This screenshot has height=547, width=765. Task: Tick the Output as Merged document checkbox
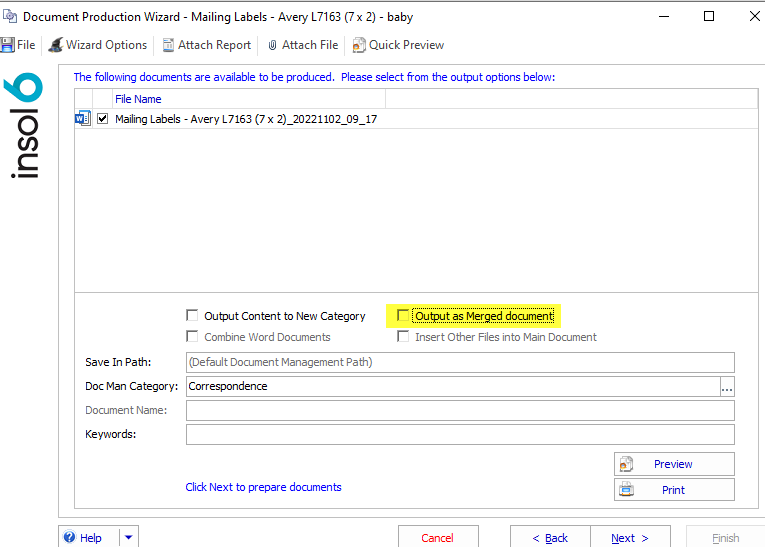pyautogui.click(x=403, y=316)
